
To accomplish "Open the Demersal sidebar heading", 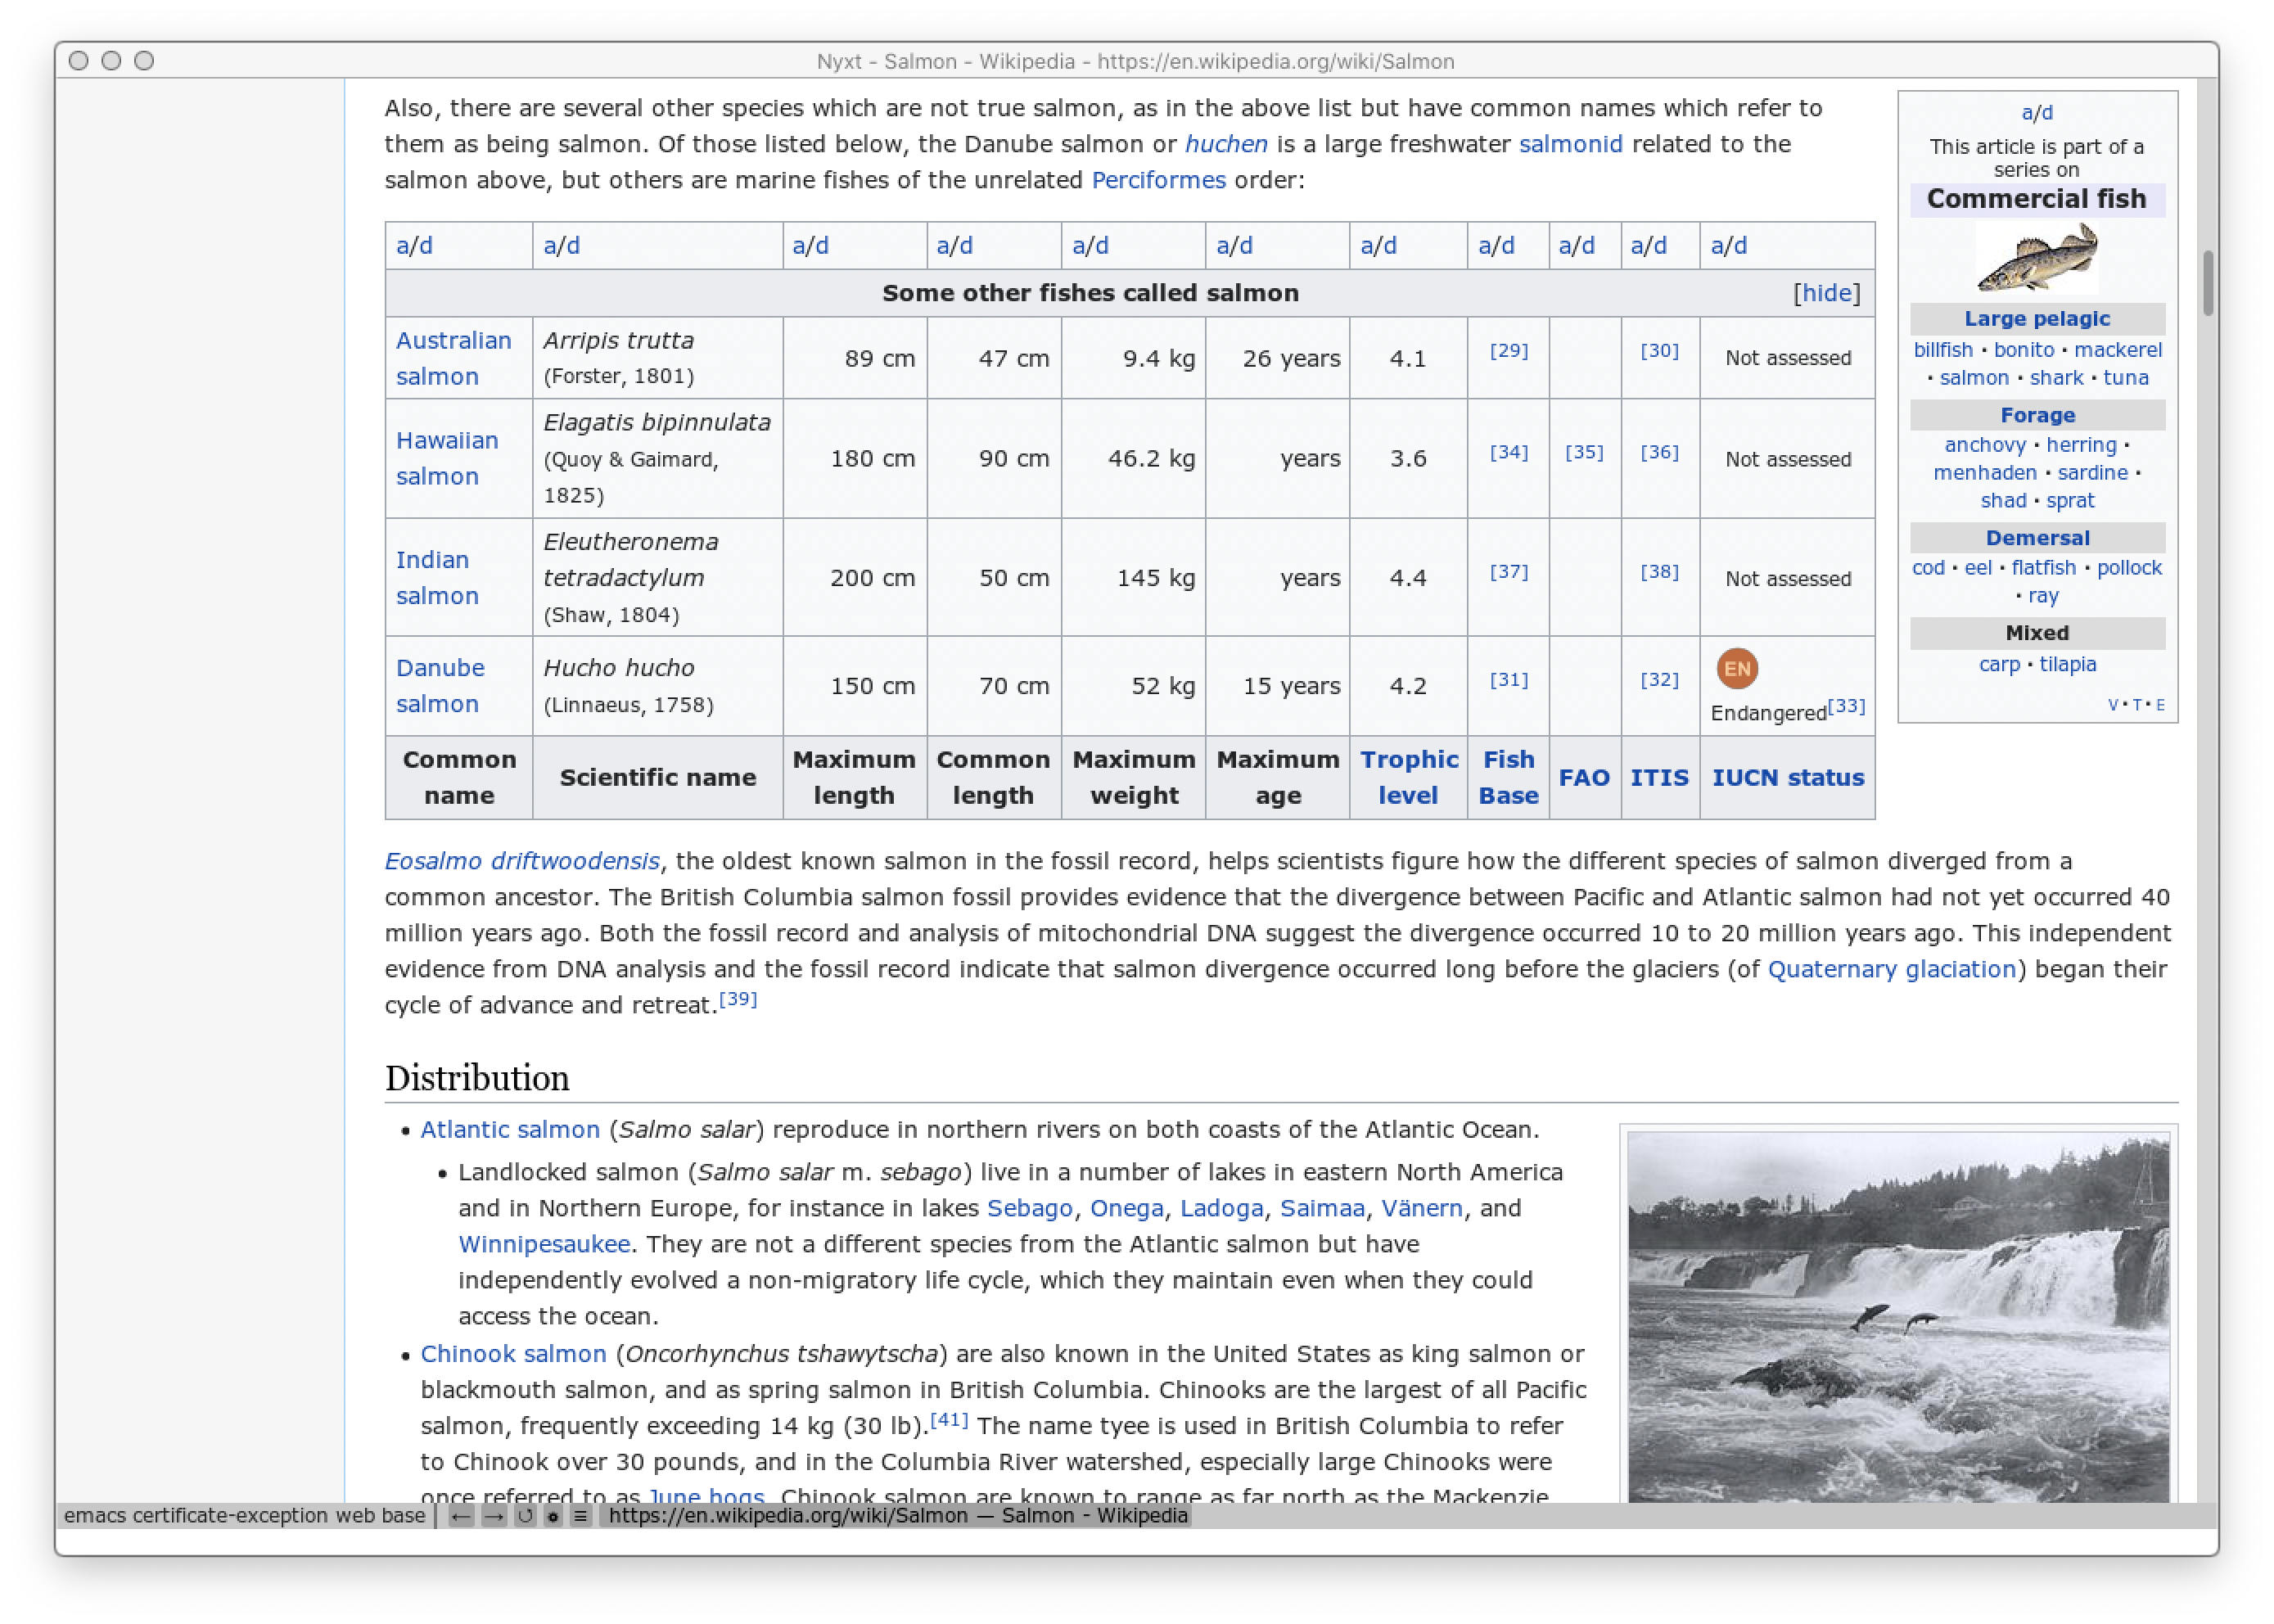I will click(x=2037, y=538).
